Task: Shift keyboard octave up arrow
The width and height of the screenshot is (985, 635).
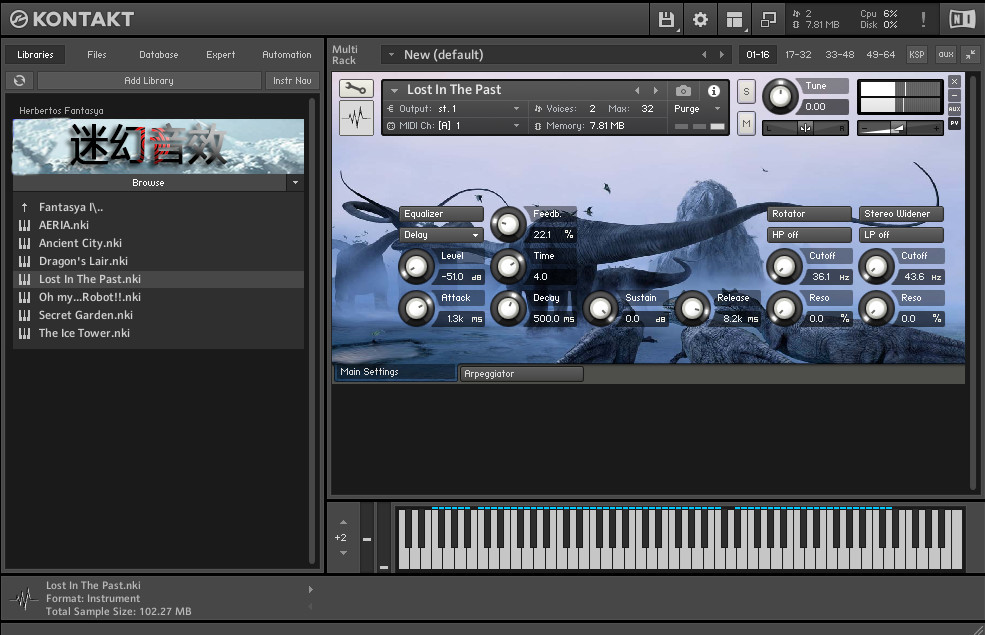Action: tap(343, 522)
